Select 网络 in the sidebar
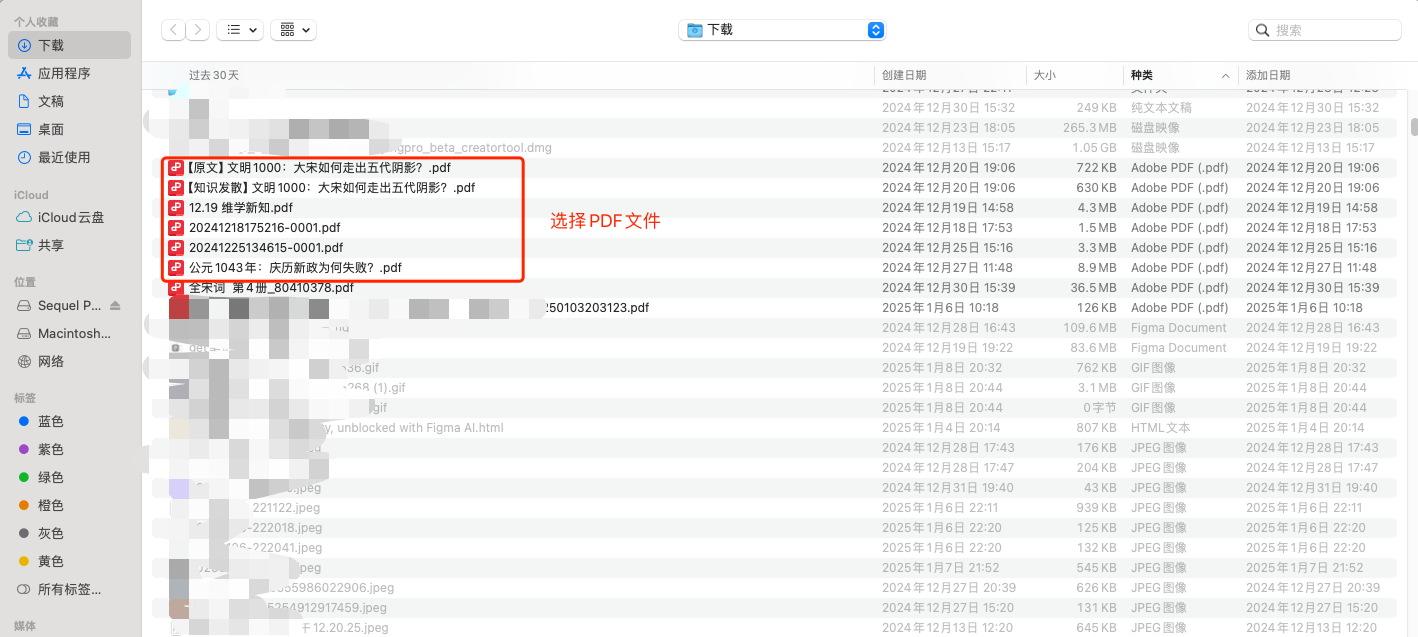1418x637 pixels. click(x=51, y=361)
